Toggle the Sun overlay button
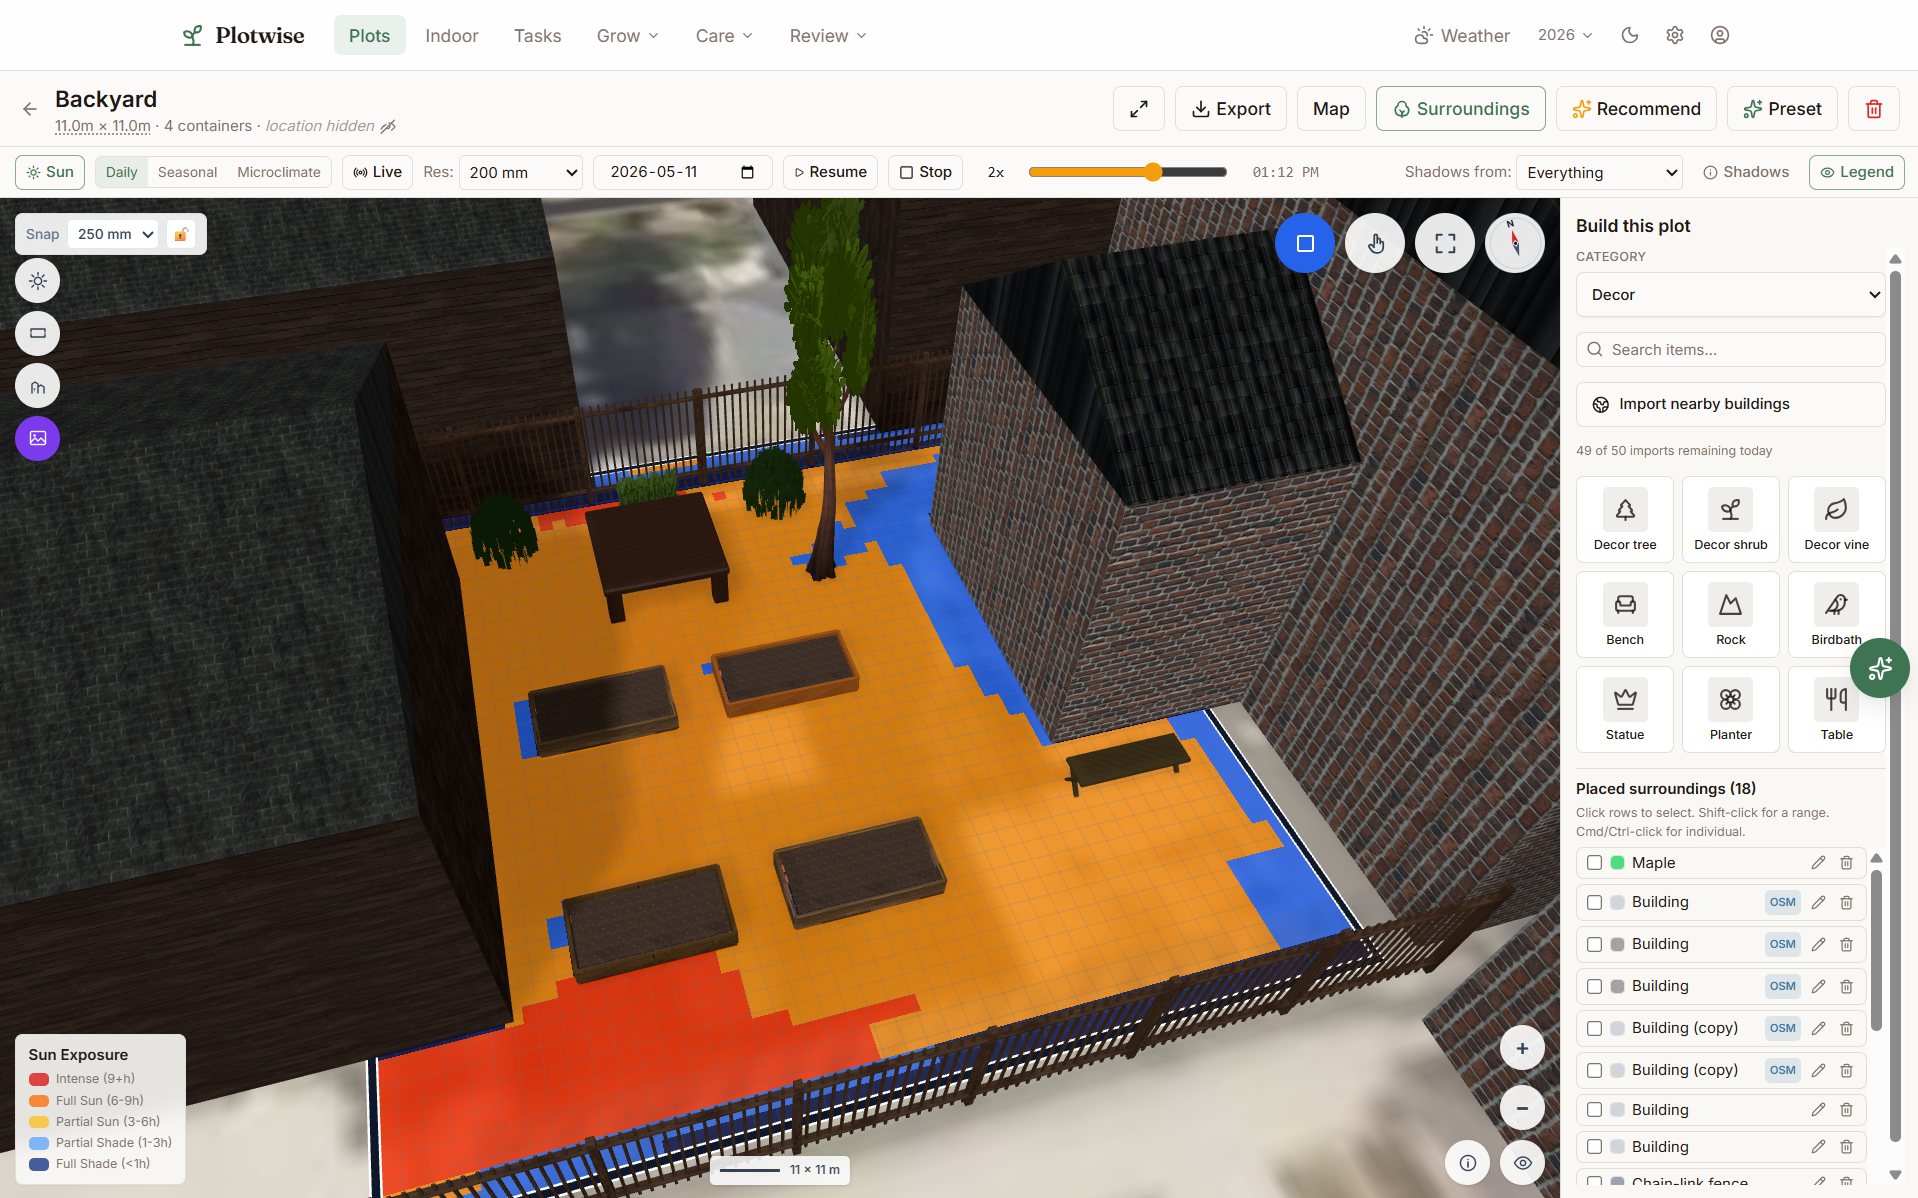The height and width of the screenshot is (1198, 1918). click(x=50, y=172)
